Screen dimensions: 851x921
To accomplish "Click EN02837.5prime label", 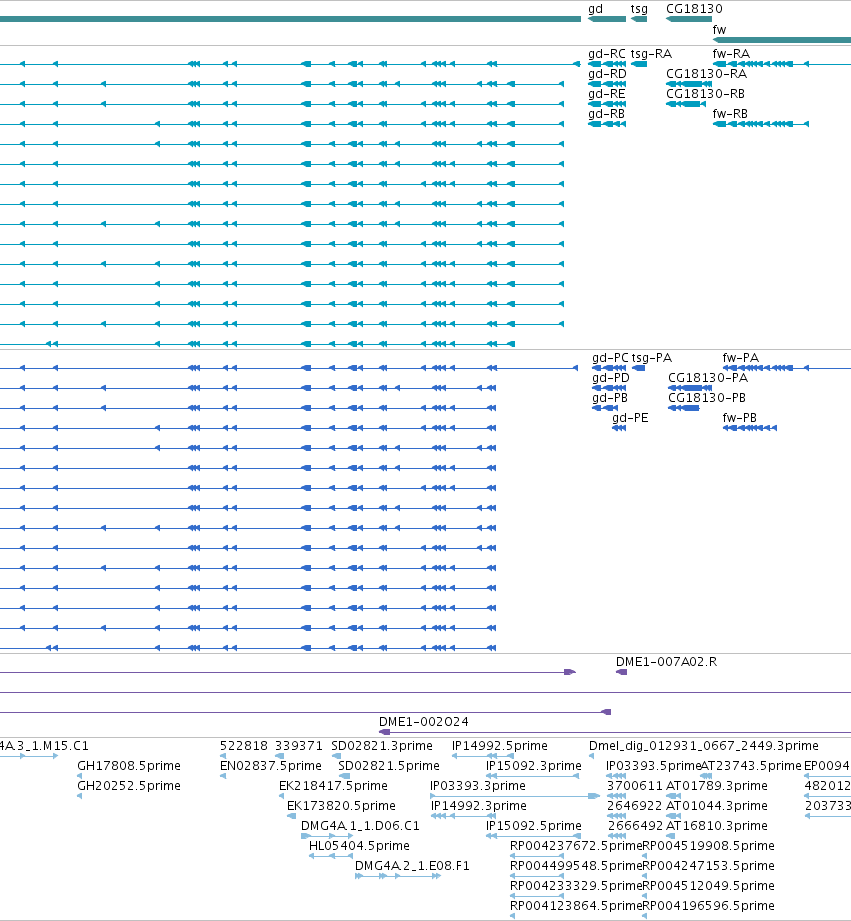I will click(271, 766).
